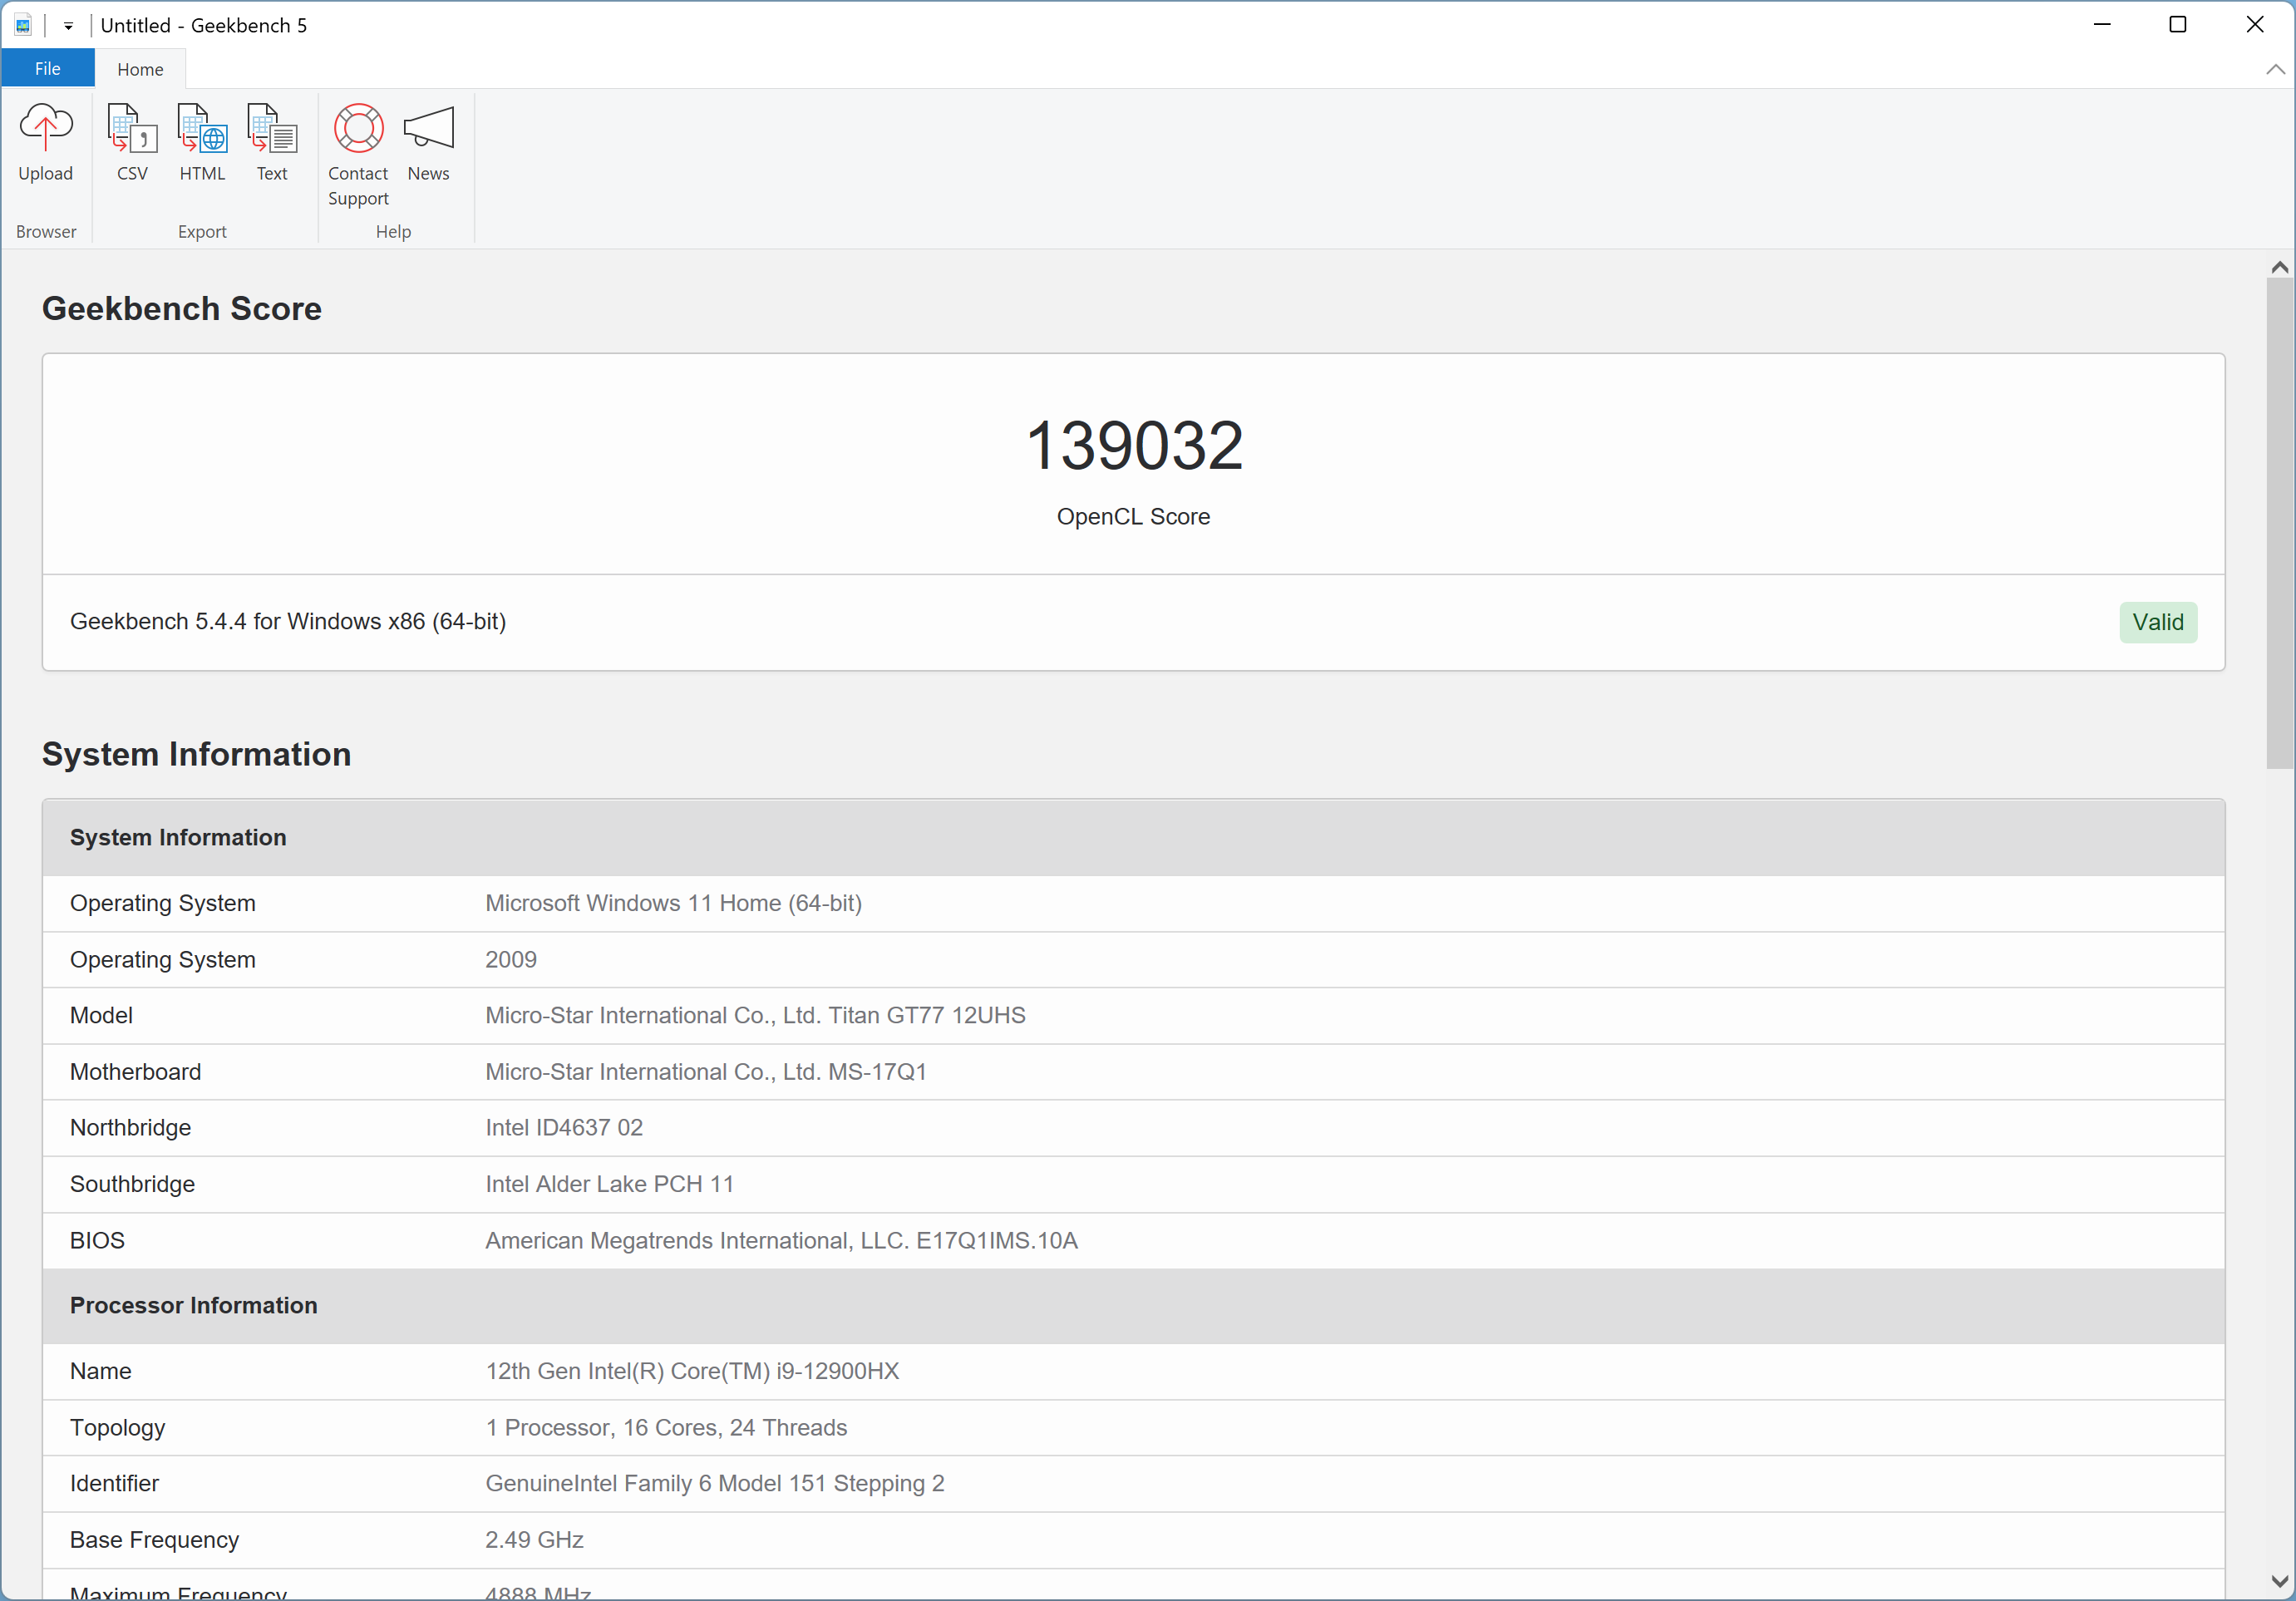Viewport: 2296px width, 1601px height.
Task: Export results as HTML
Action: (202, 128)
